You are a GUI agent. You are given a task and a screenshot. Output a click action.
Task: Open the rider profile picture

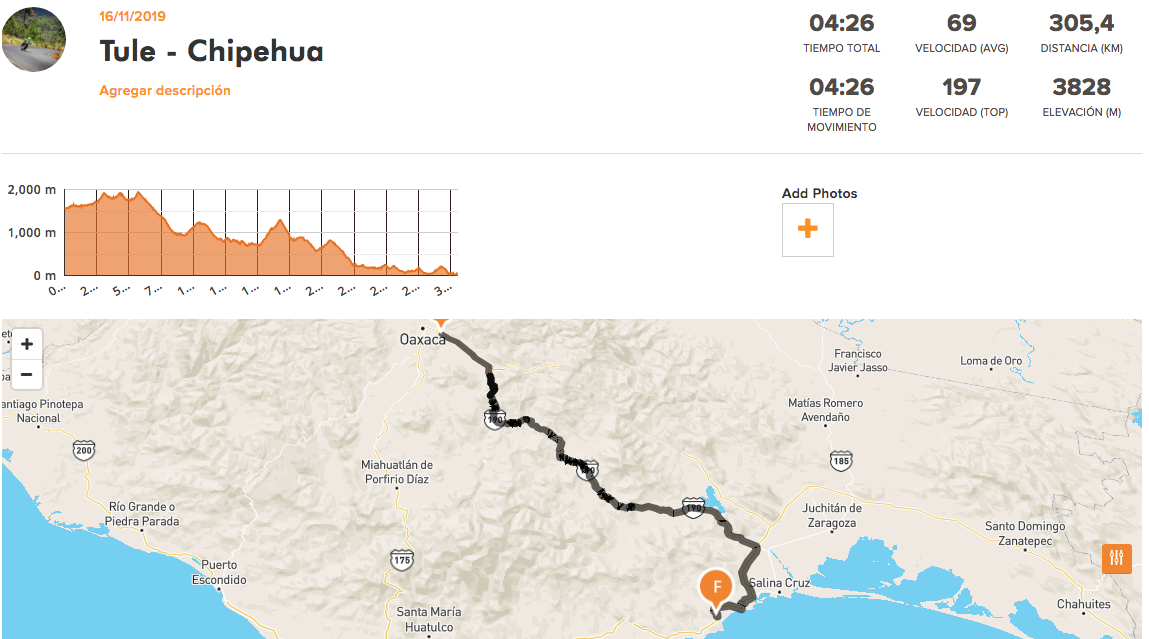tap(34, 40)
